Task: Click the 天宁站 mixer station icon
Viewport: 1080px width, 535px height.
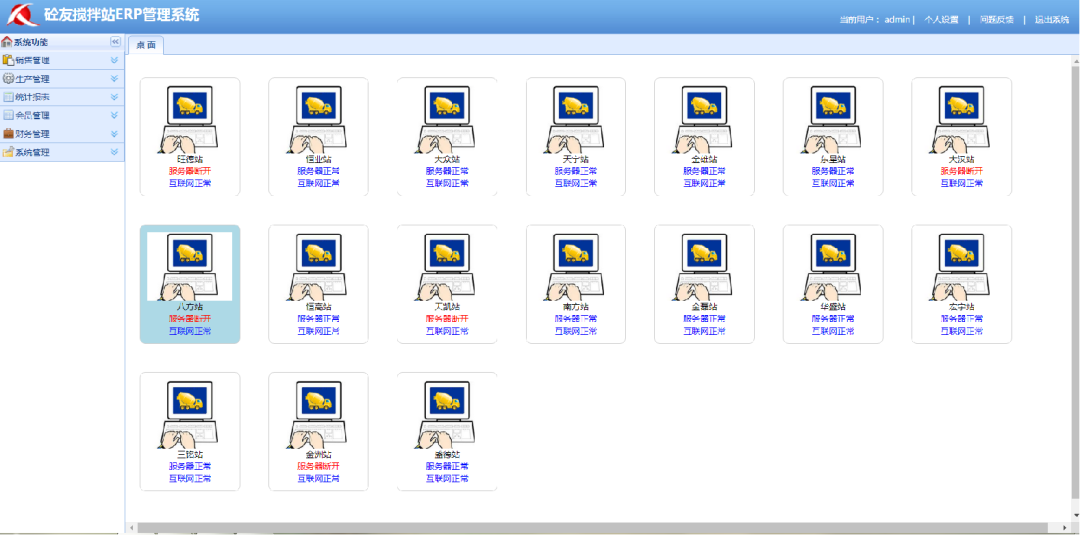Action: point(575,119)
